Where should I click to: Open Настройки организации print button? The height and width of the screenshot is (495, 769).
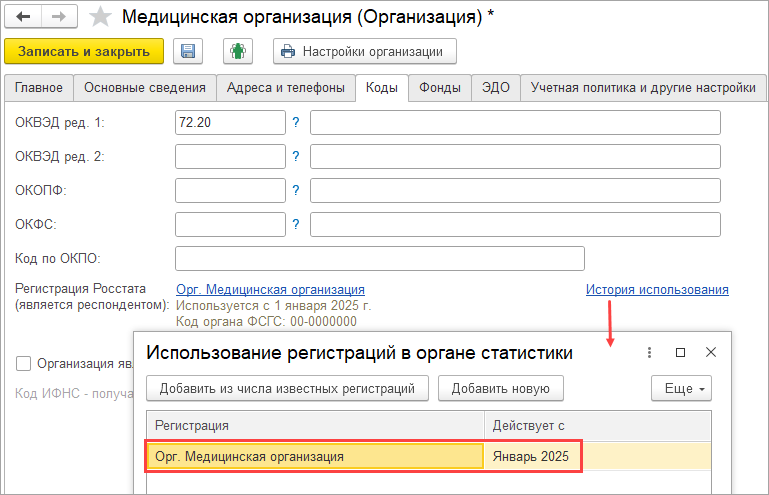pyautogui.click(x=364, y=52)
